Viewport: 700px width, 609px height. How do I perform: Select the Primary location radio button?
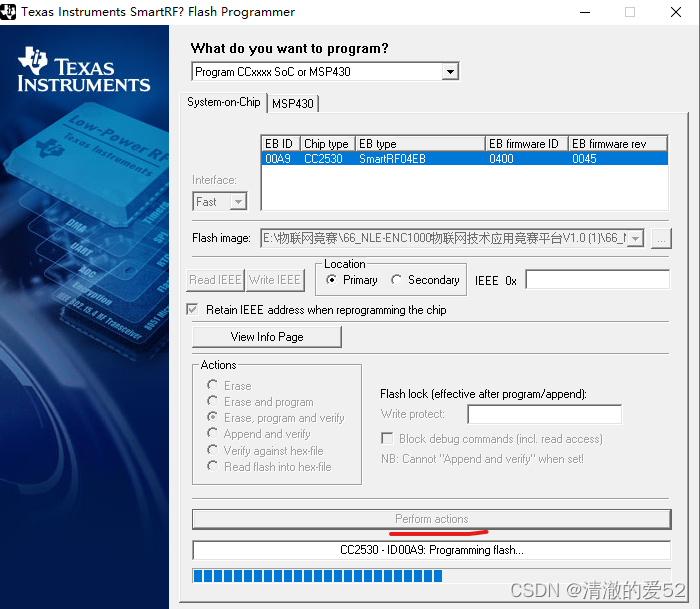click(331, 280)
